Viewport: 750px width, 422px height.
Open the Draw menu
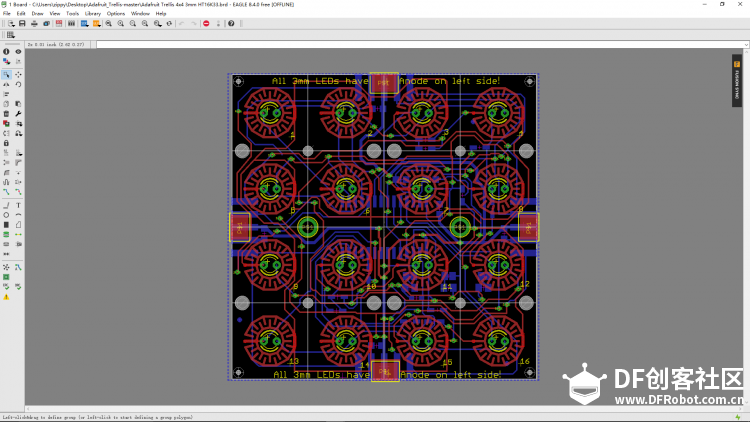tap(37, 13)
